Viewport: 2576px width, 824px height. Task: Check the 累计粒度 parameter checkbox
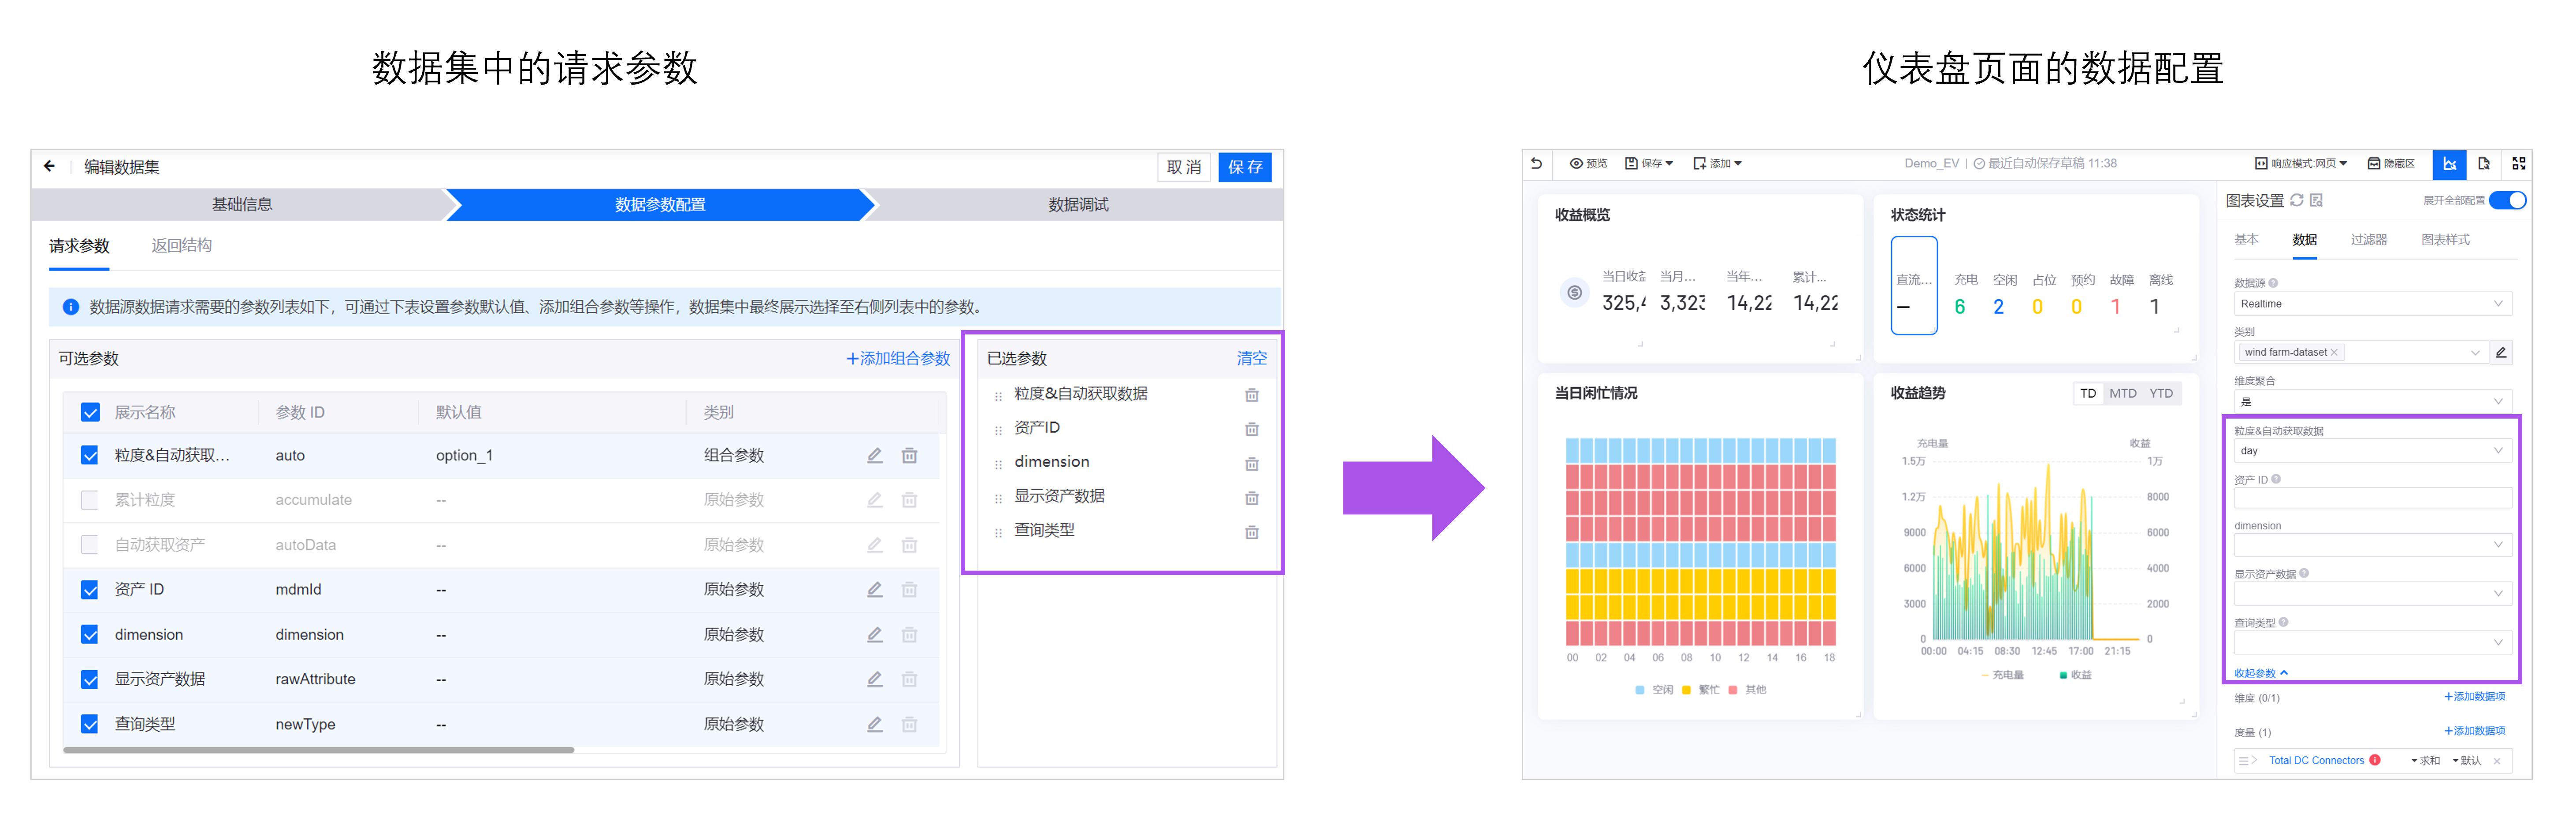(x=90, y=500)
